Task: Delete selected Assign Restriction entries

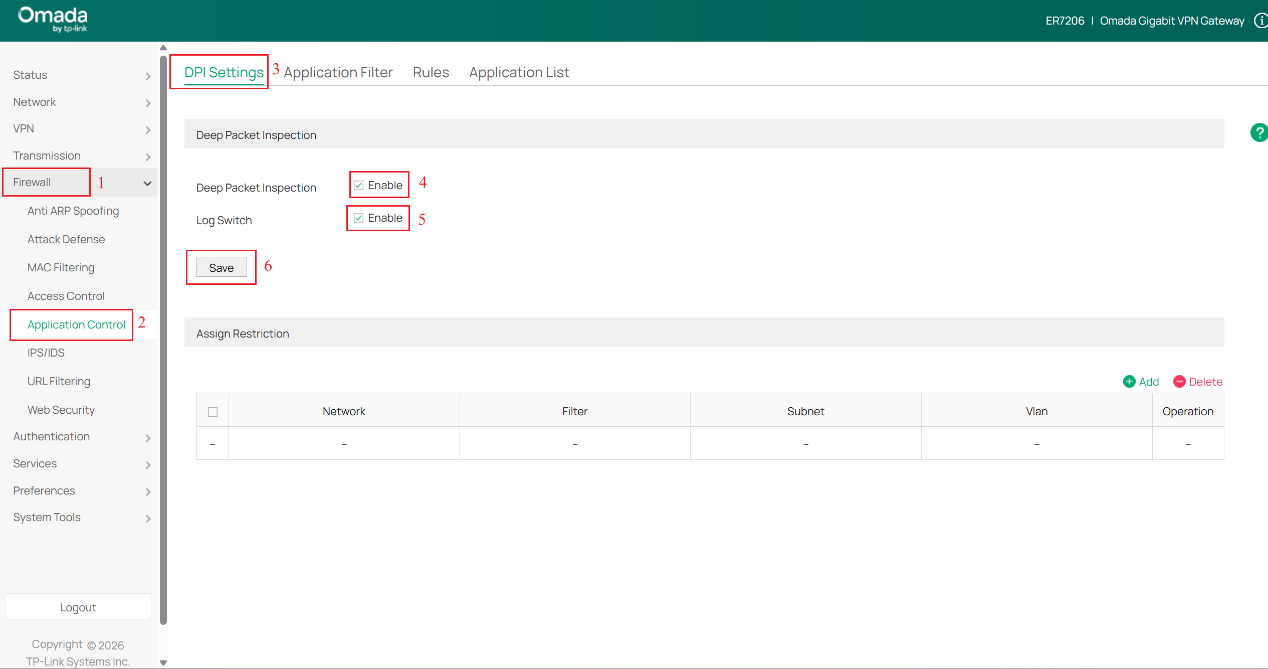Action: 1198,381
